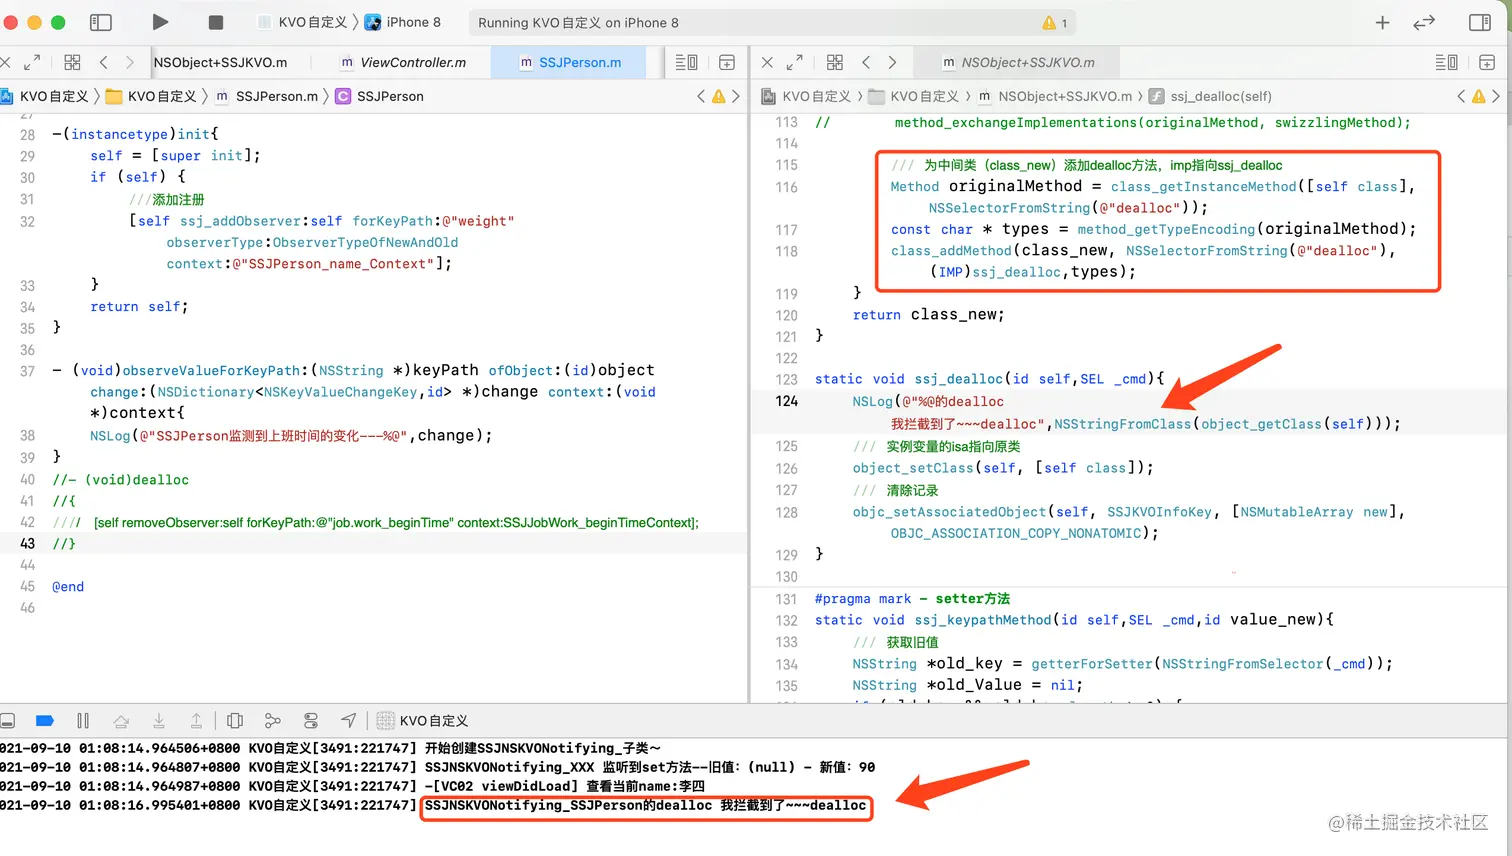Select KVO自定义 process in debug bar

422,720
